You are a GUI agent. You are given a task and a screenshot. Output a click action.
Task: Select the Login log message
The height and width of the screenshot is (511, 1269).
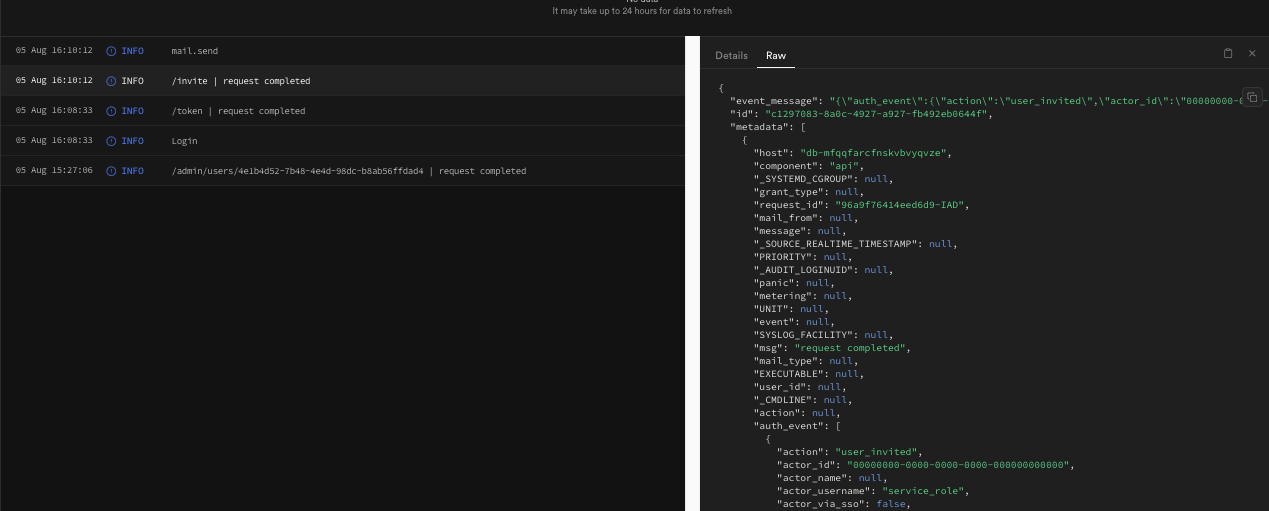pos(184,141)
